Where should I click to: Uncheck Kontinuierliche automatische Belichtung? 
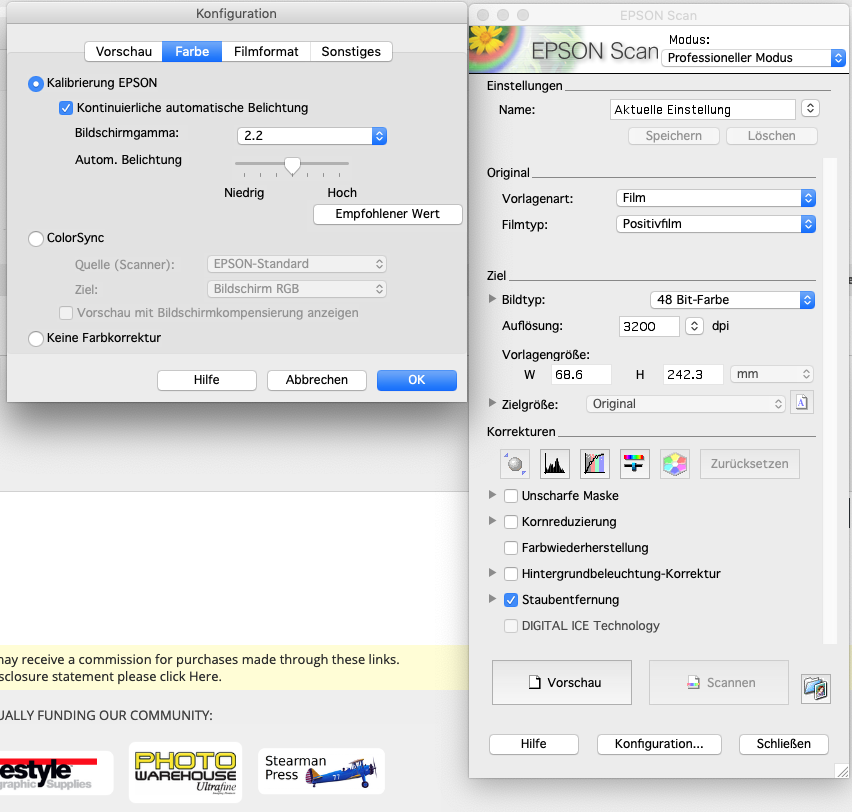coord(66,108)
